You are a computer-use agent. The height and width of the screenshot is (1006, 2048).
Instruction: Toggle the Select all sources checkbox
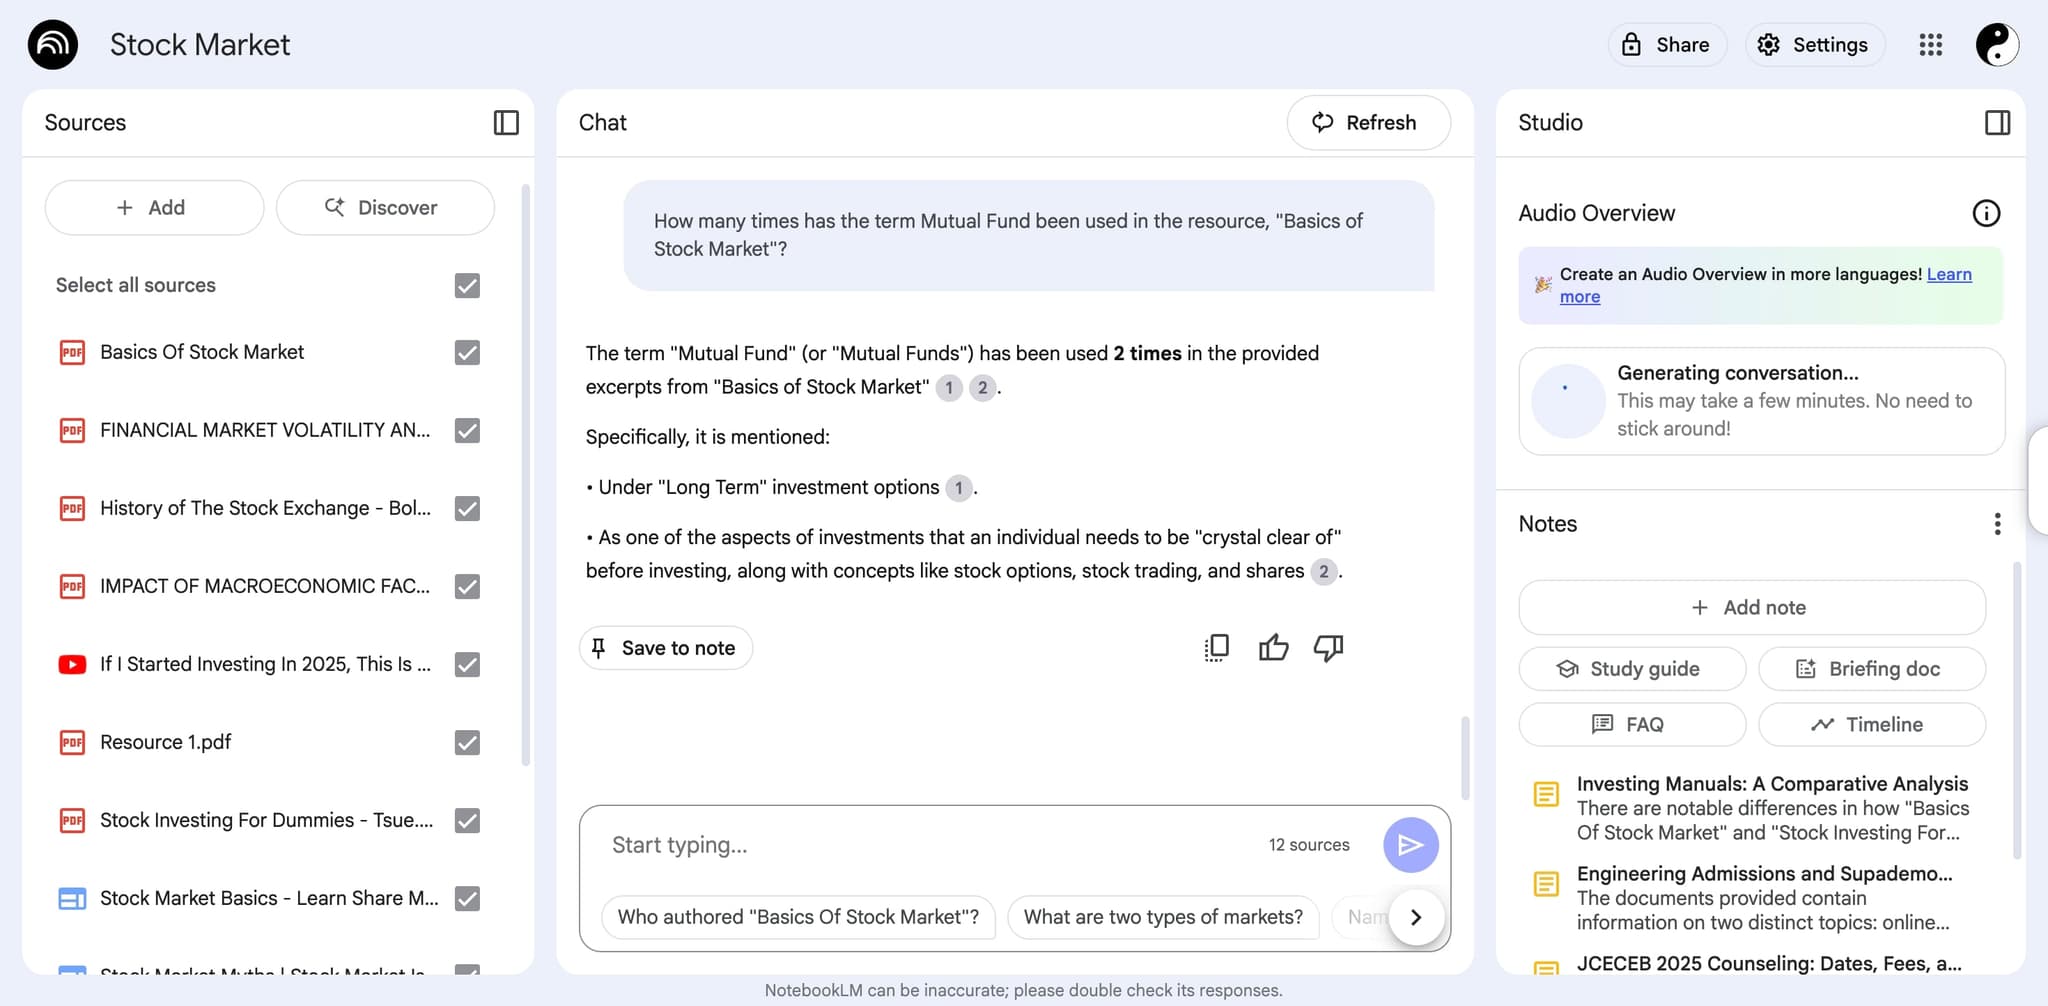[x=467, y=286]
